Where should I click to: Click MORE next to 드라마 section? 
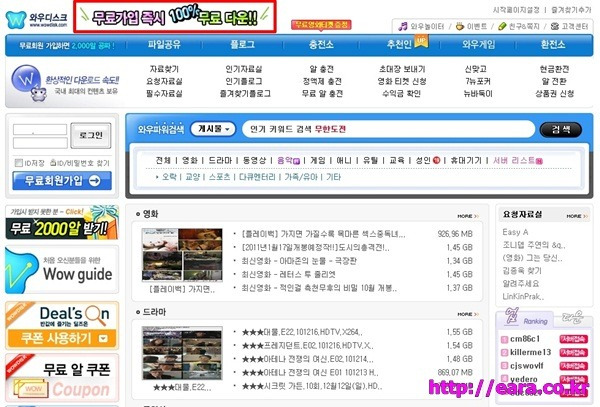pos(468,314)
